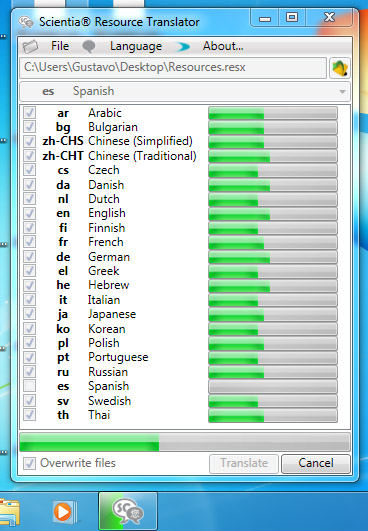Screen dimensions: 368x531
Task: Toggle the Chinese (Simplified) checkbox
Action: coord(29,141)
